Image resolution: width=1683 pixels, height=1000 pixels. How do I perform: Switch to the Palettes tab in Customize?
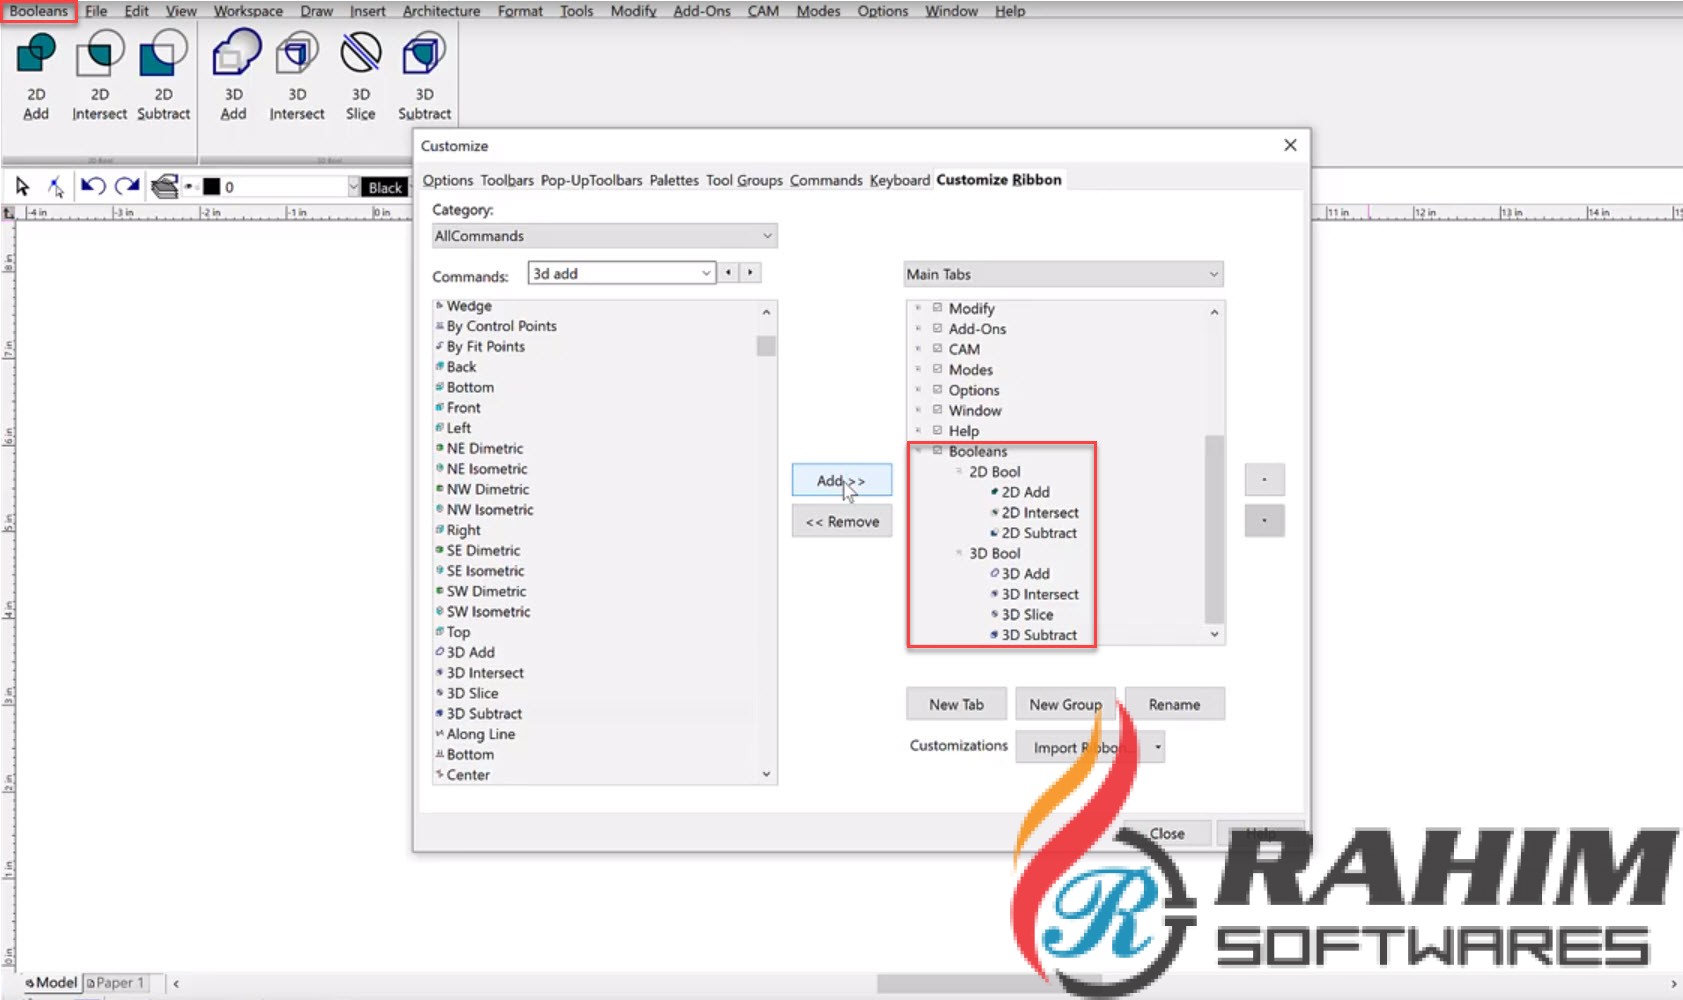[x=674, y=180]
